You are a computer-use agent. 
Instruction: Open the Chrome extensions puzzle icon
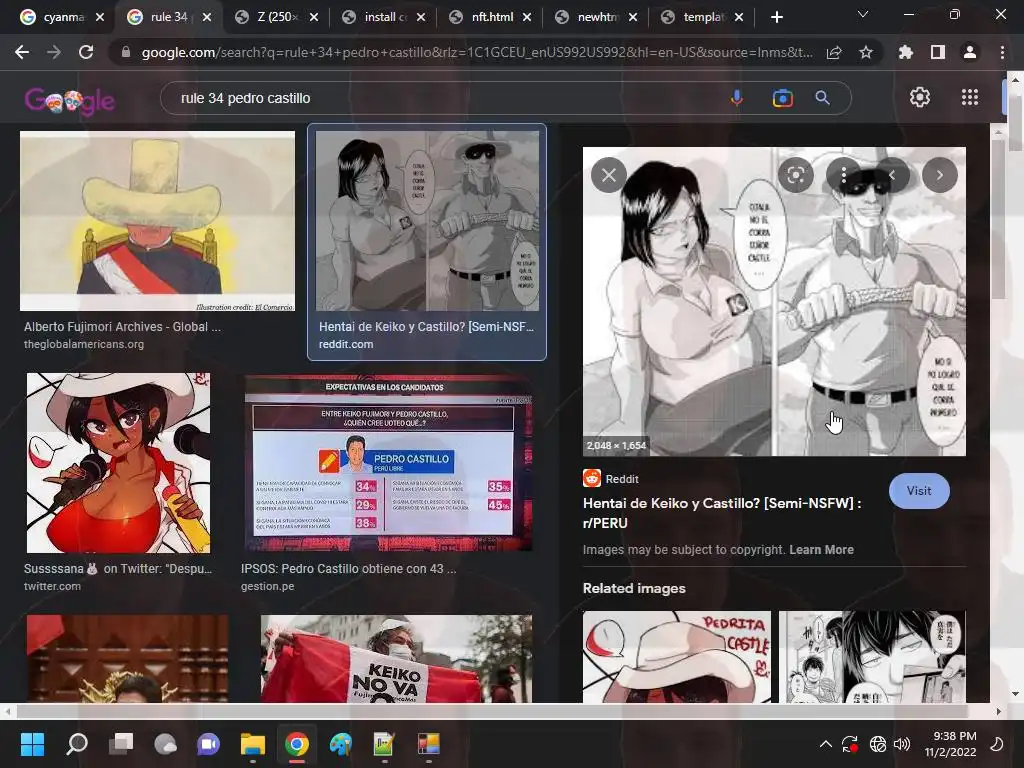point(906,52)
